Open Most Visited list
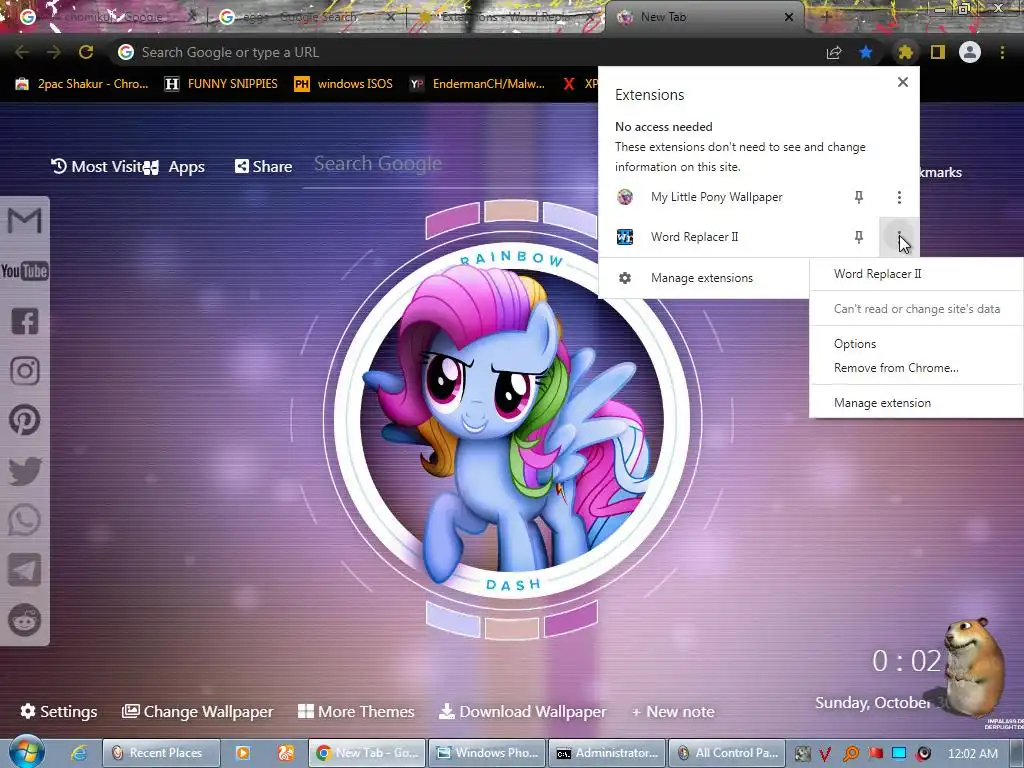This screenshot has height=768, width=1024. tap(97, 167)
